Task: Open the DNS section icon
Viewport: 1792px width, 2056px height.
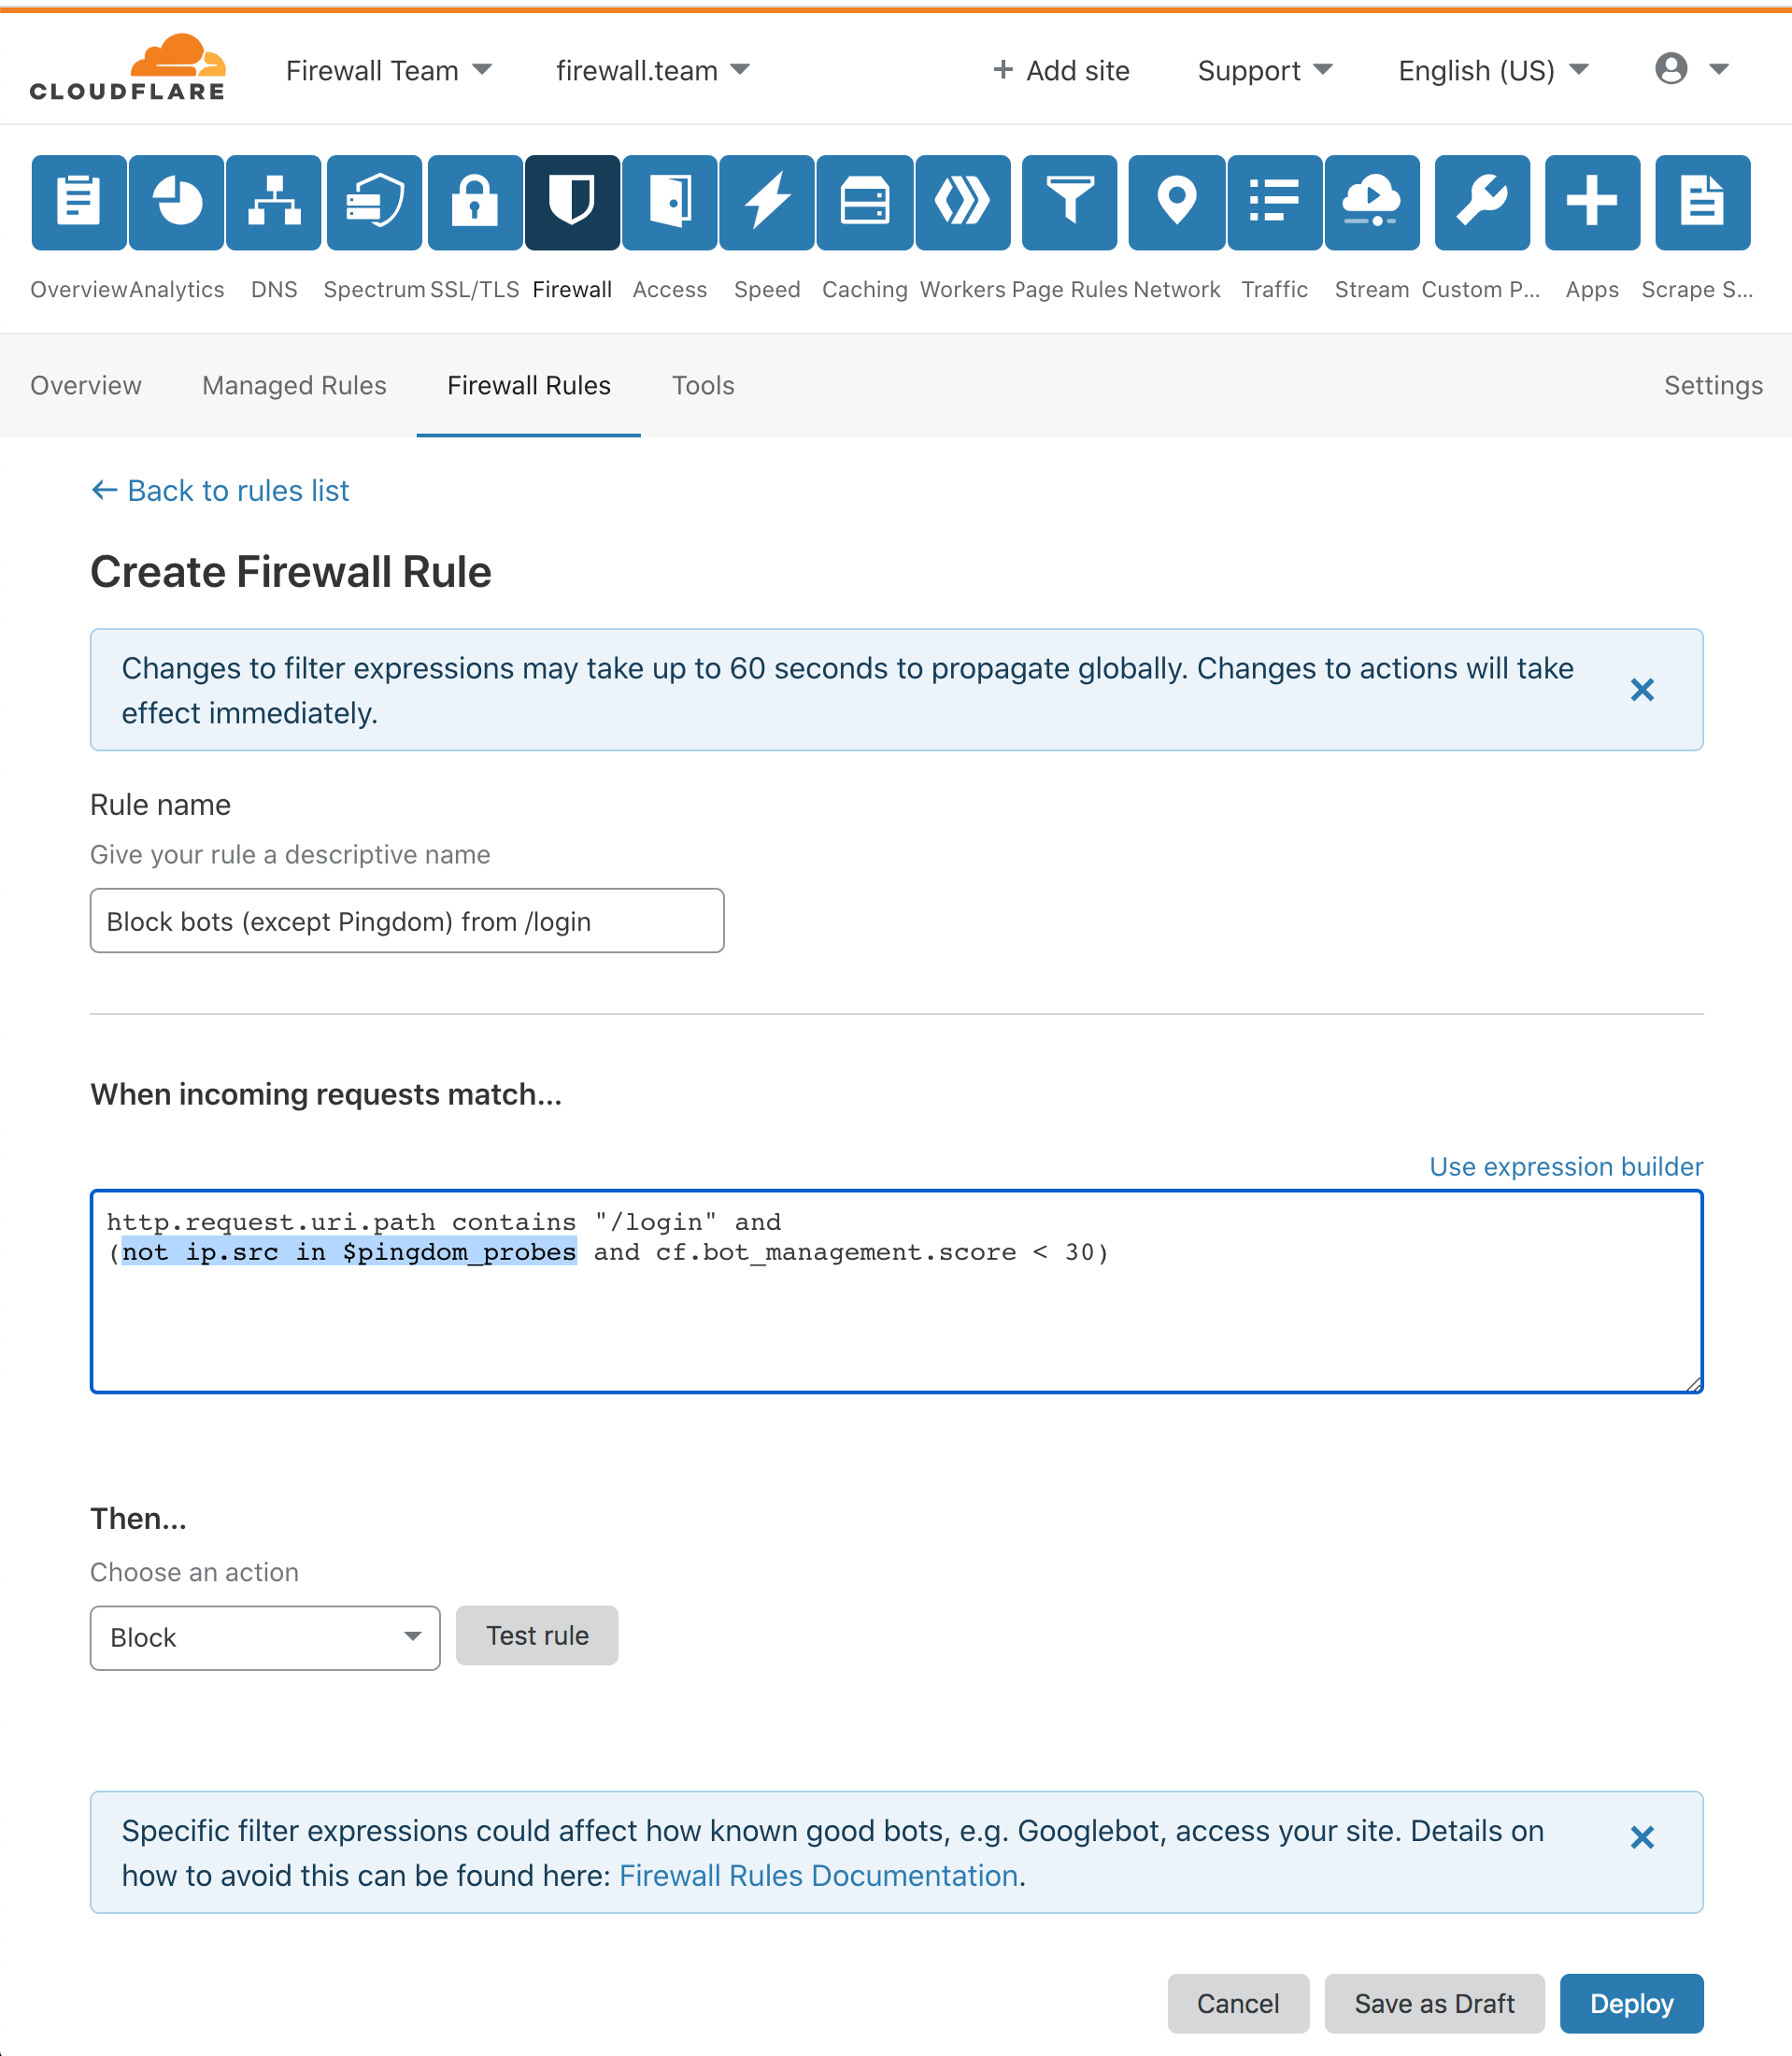Action: (x=273, y=202)
